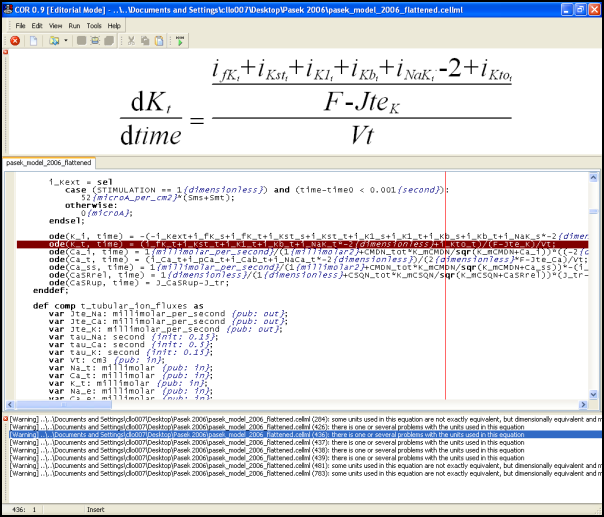Click the 'Insert' mode indicator in status bar
The height and width of the screenshot is (517, 604).
coord(96,509)
